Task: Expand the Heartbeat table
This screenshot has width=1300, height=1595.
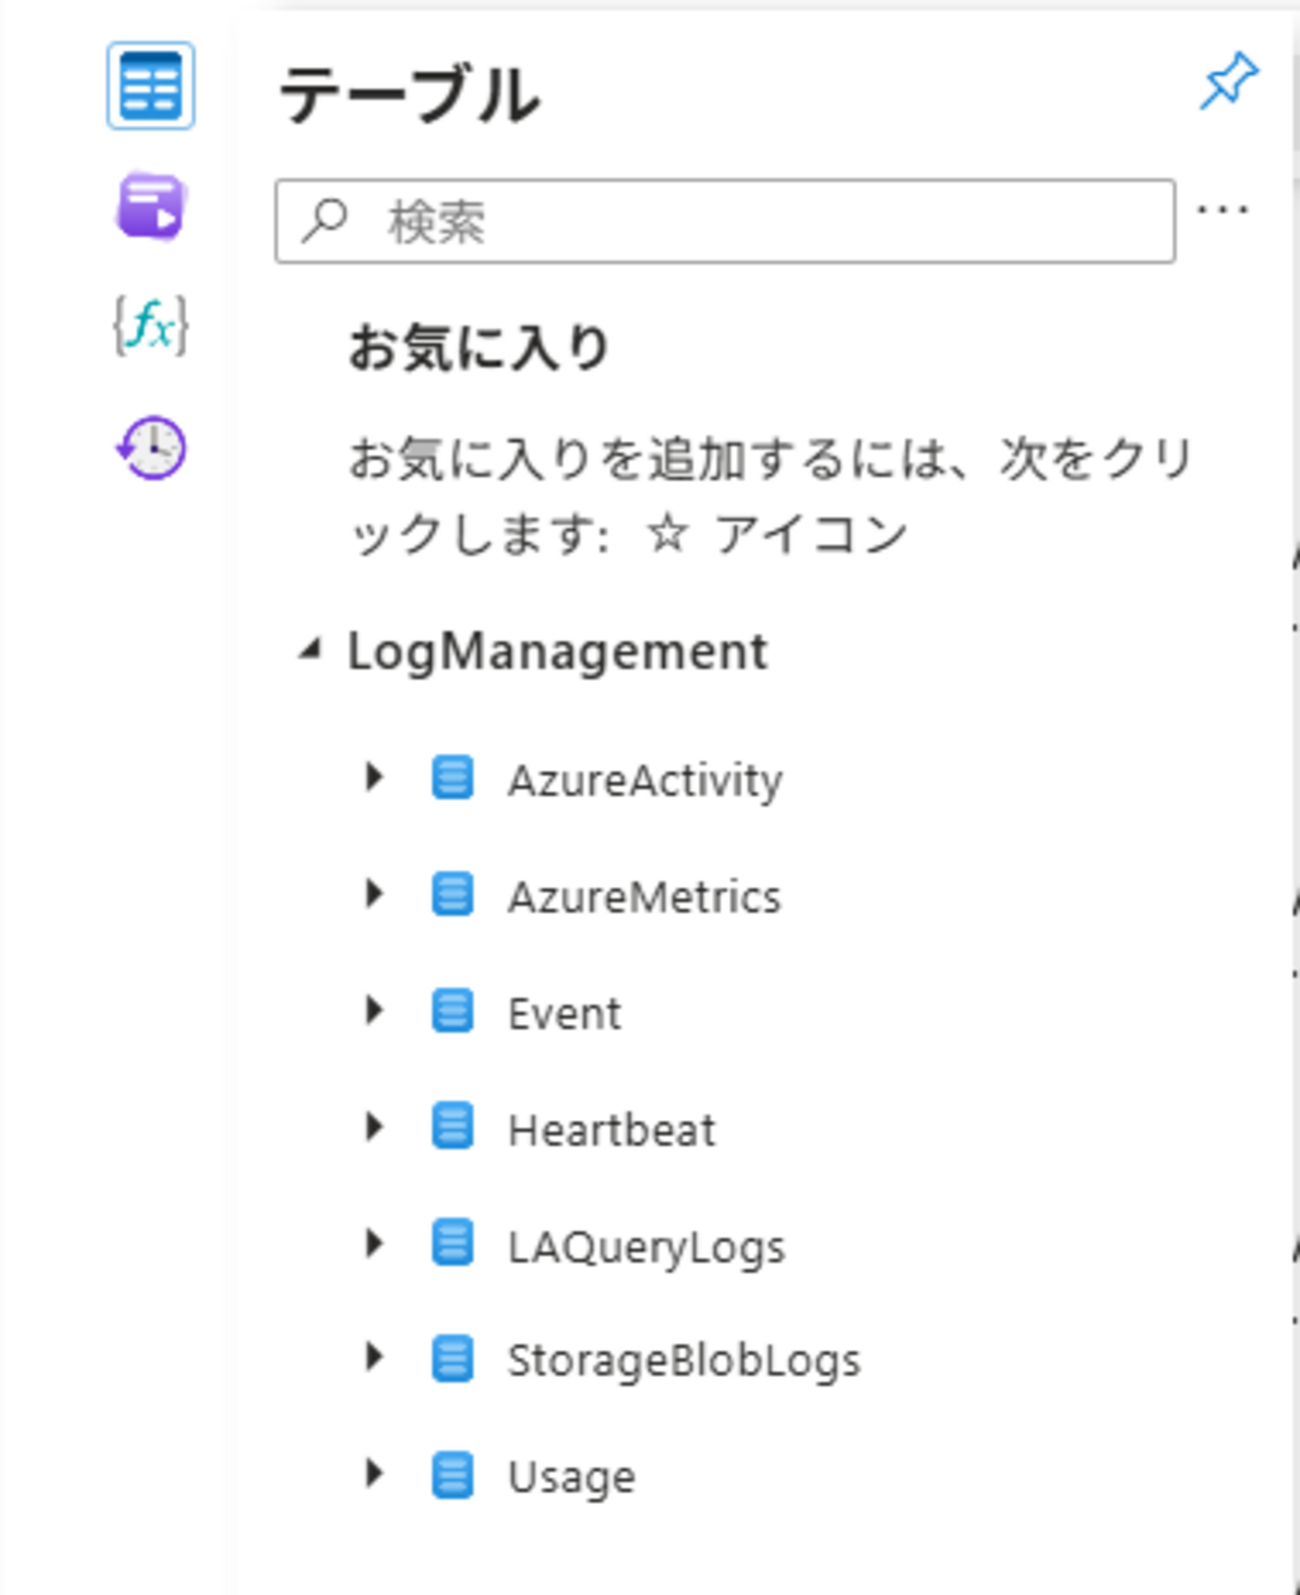Action: 375,1127
